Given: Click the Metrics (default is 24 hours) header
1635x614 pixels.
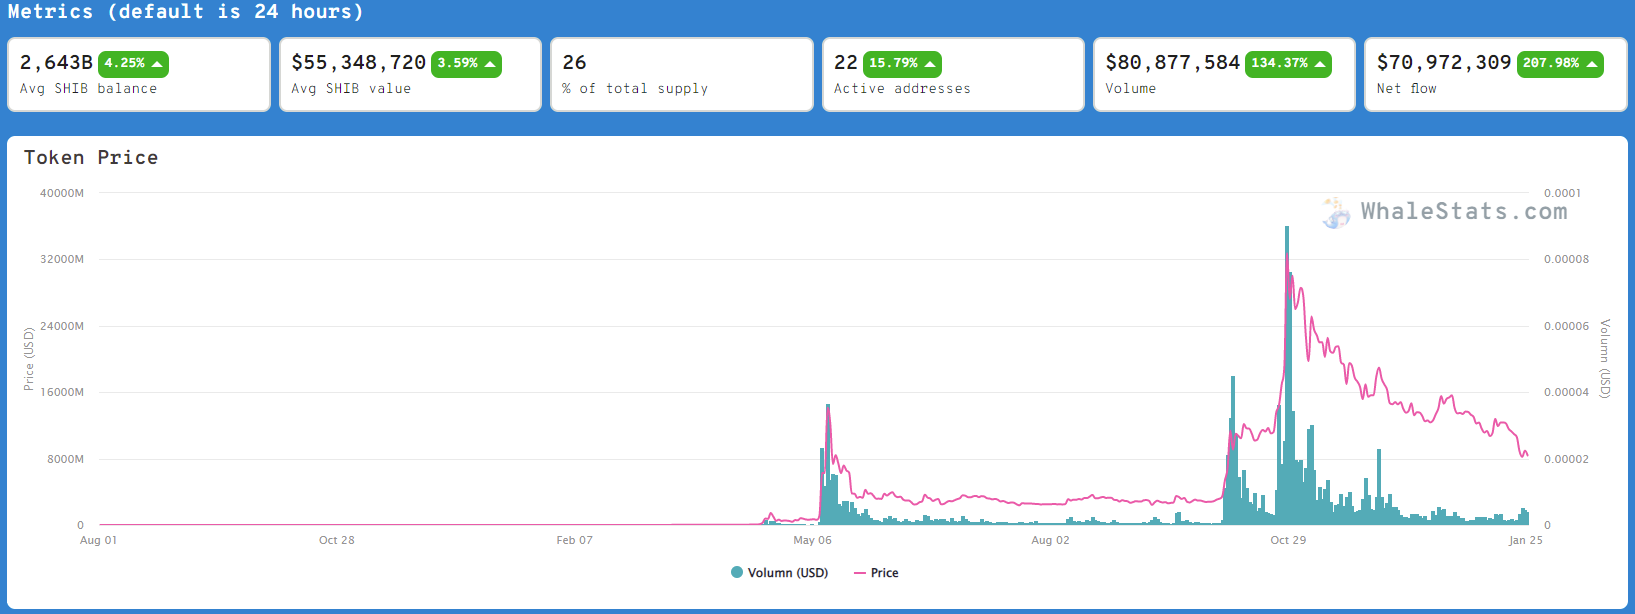Looking at the screenshot, I should click(186, 12).
